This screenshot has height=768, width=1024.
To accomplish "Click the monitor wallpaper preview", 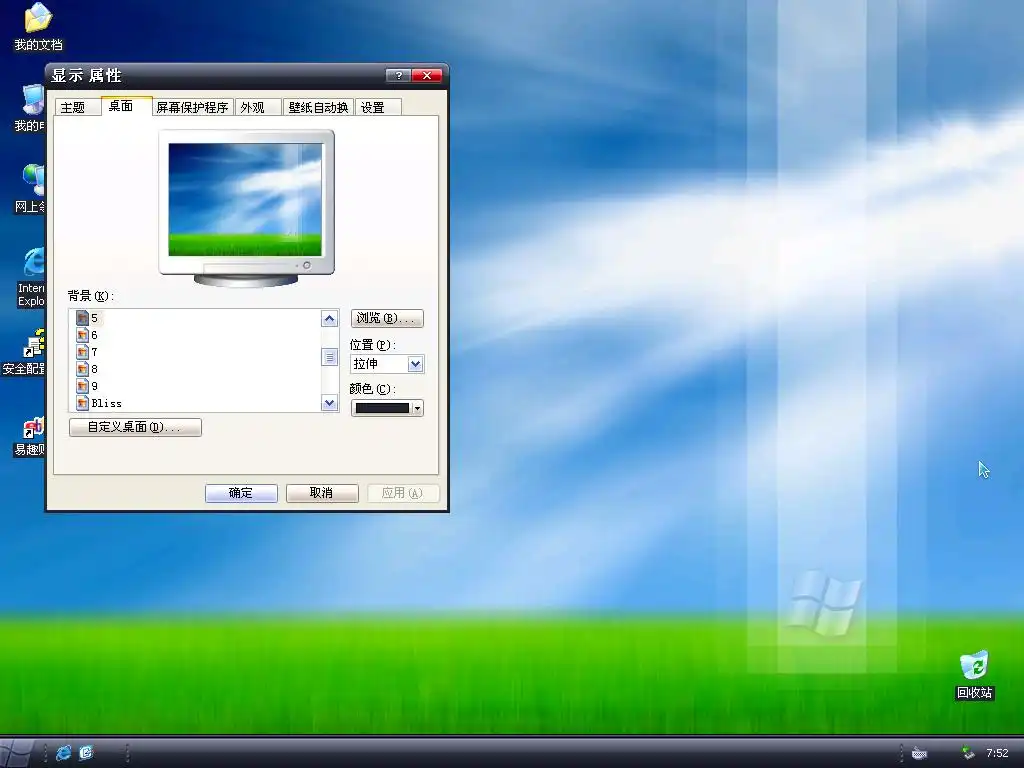I will (245, 199).
